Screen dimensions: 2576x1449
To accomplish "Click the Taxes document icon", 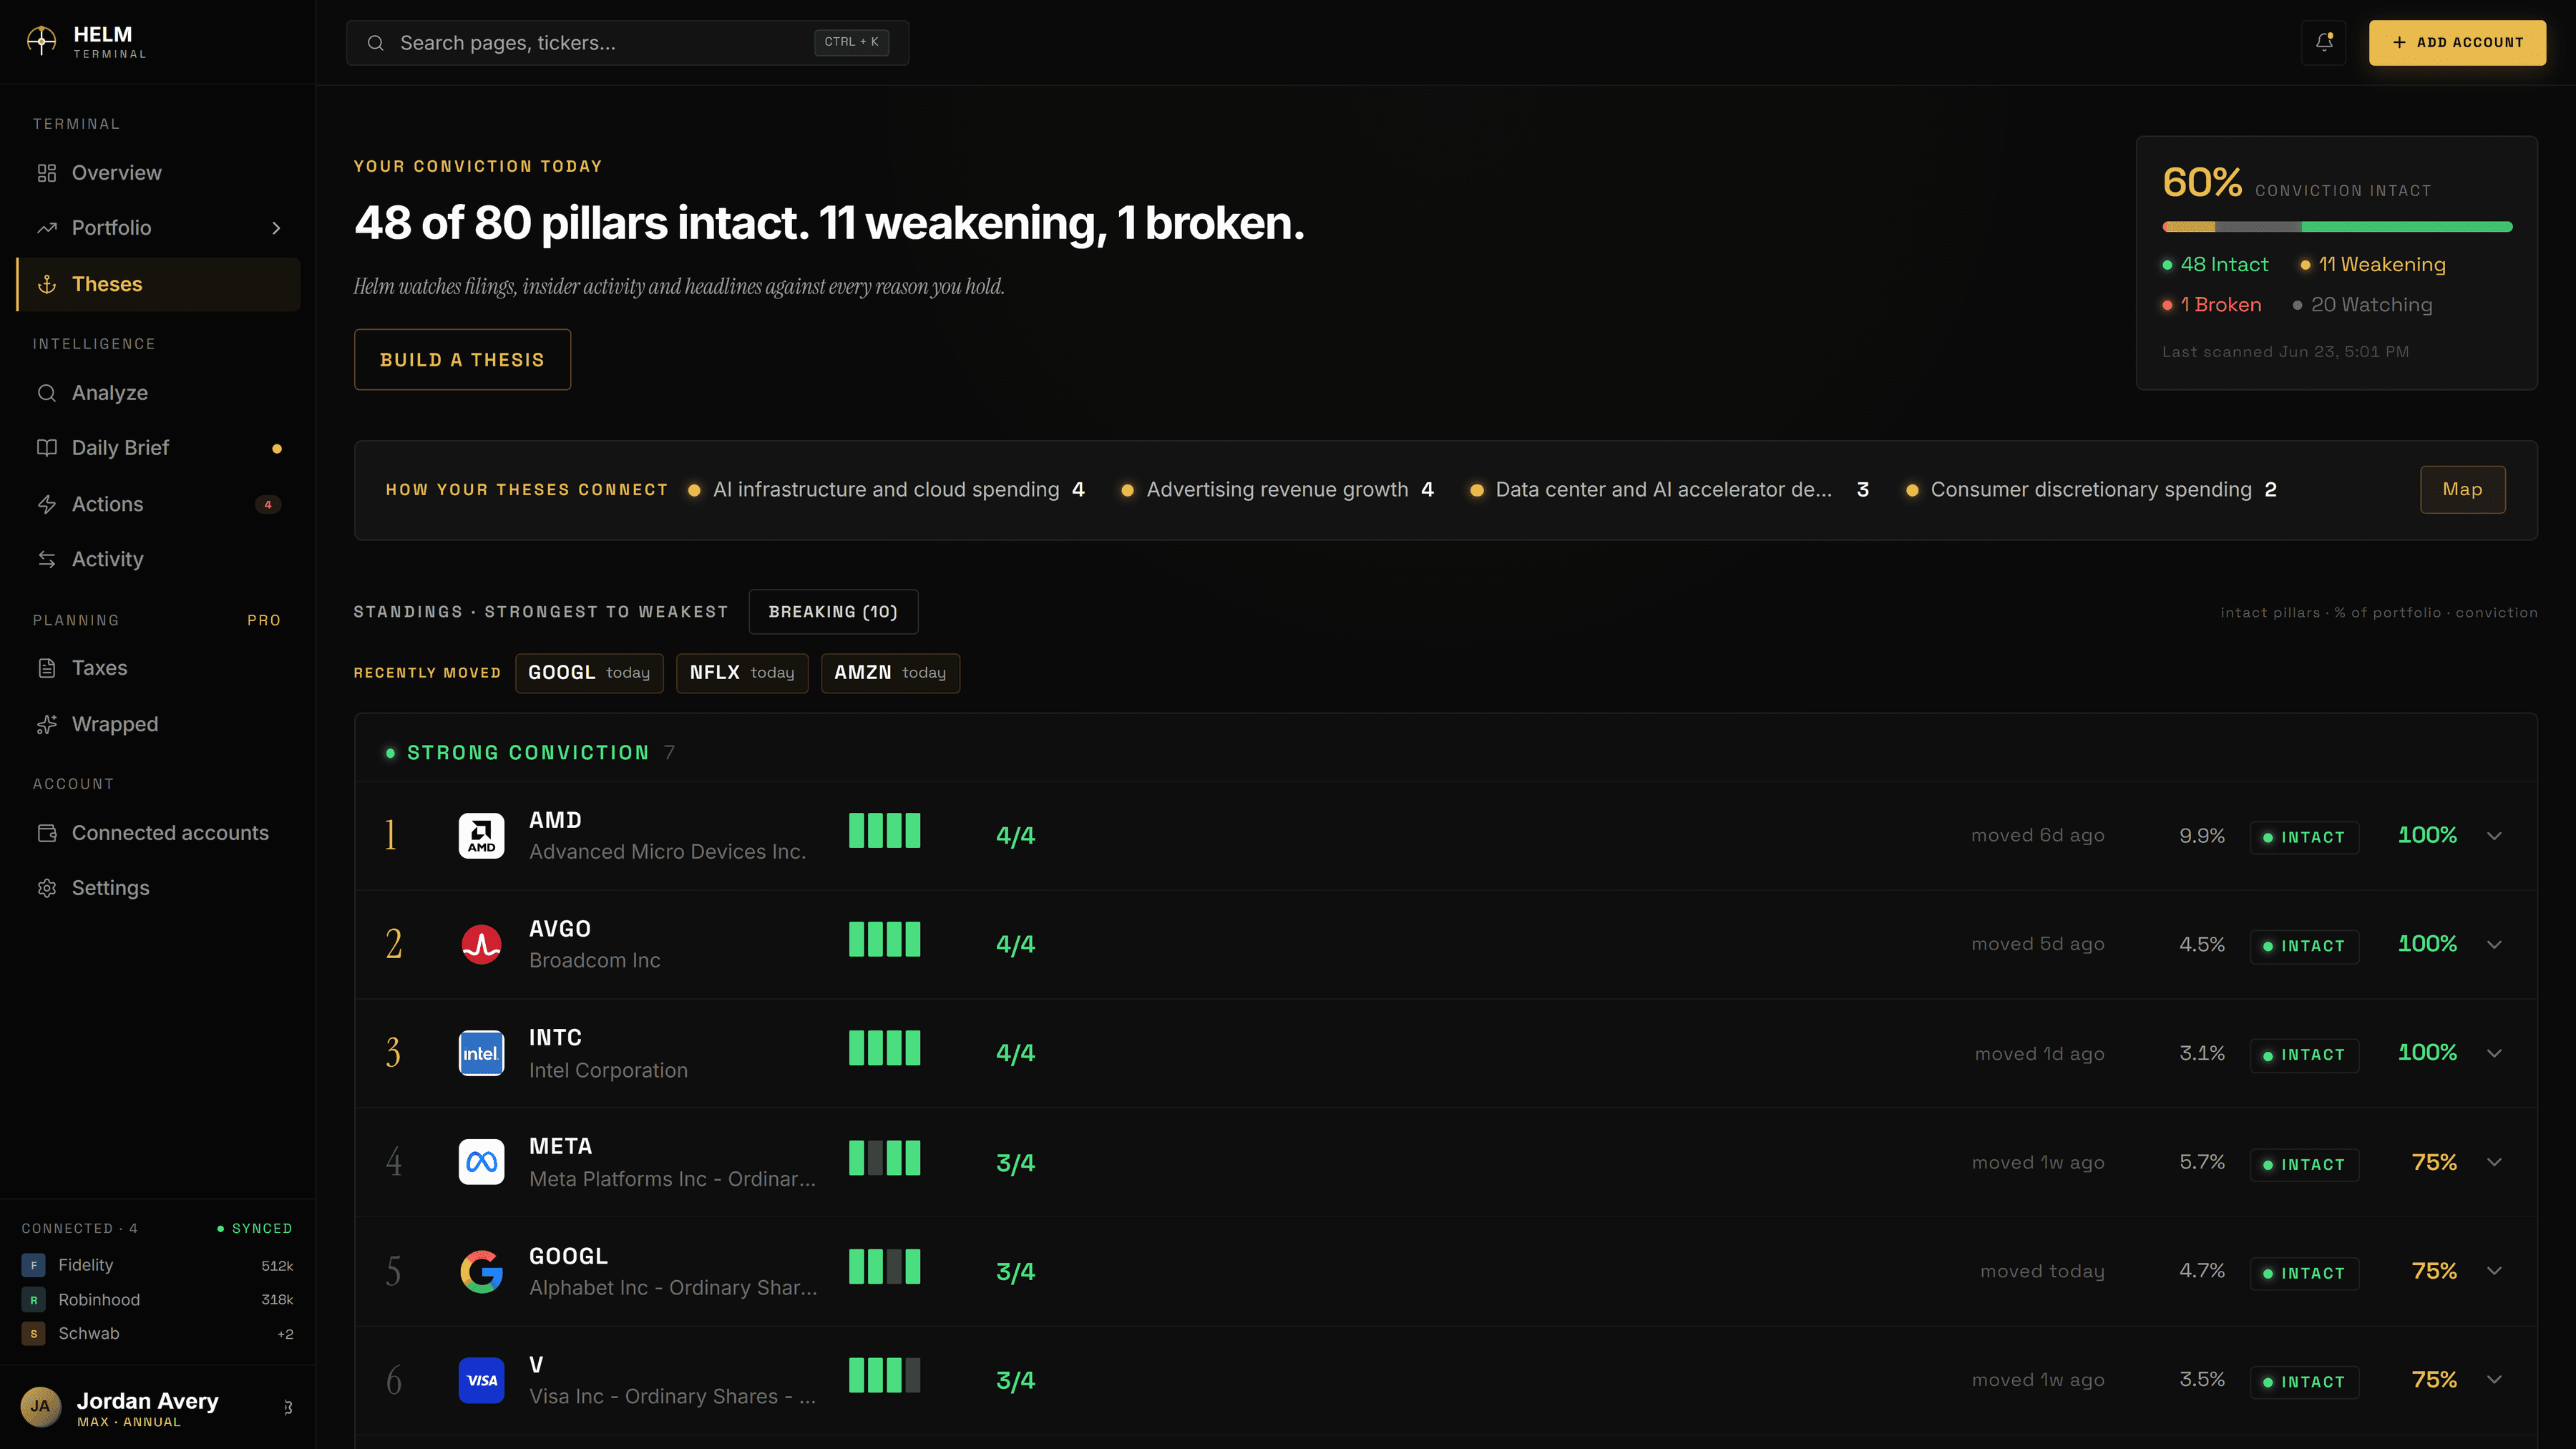I will [47, 668].
